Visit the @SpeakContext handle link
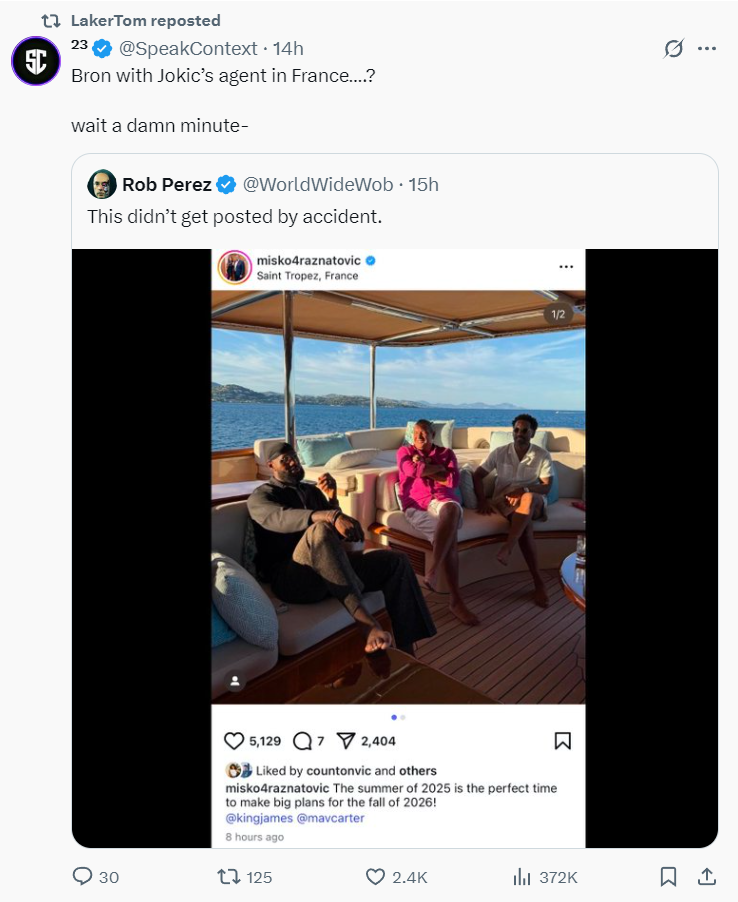Screen dimensions: 738x902 pos(188,49)
